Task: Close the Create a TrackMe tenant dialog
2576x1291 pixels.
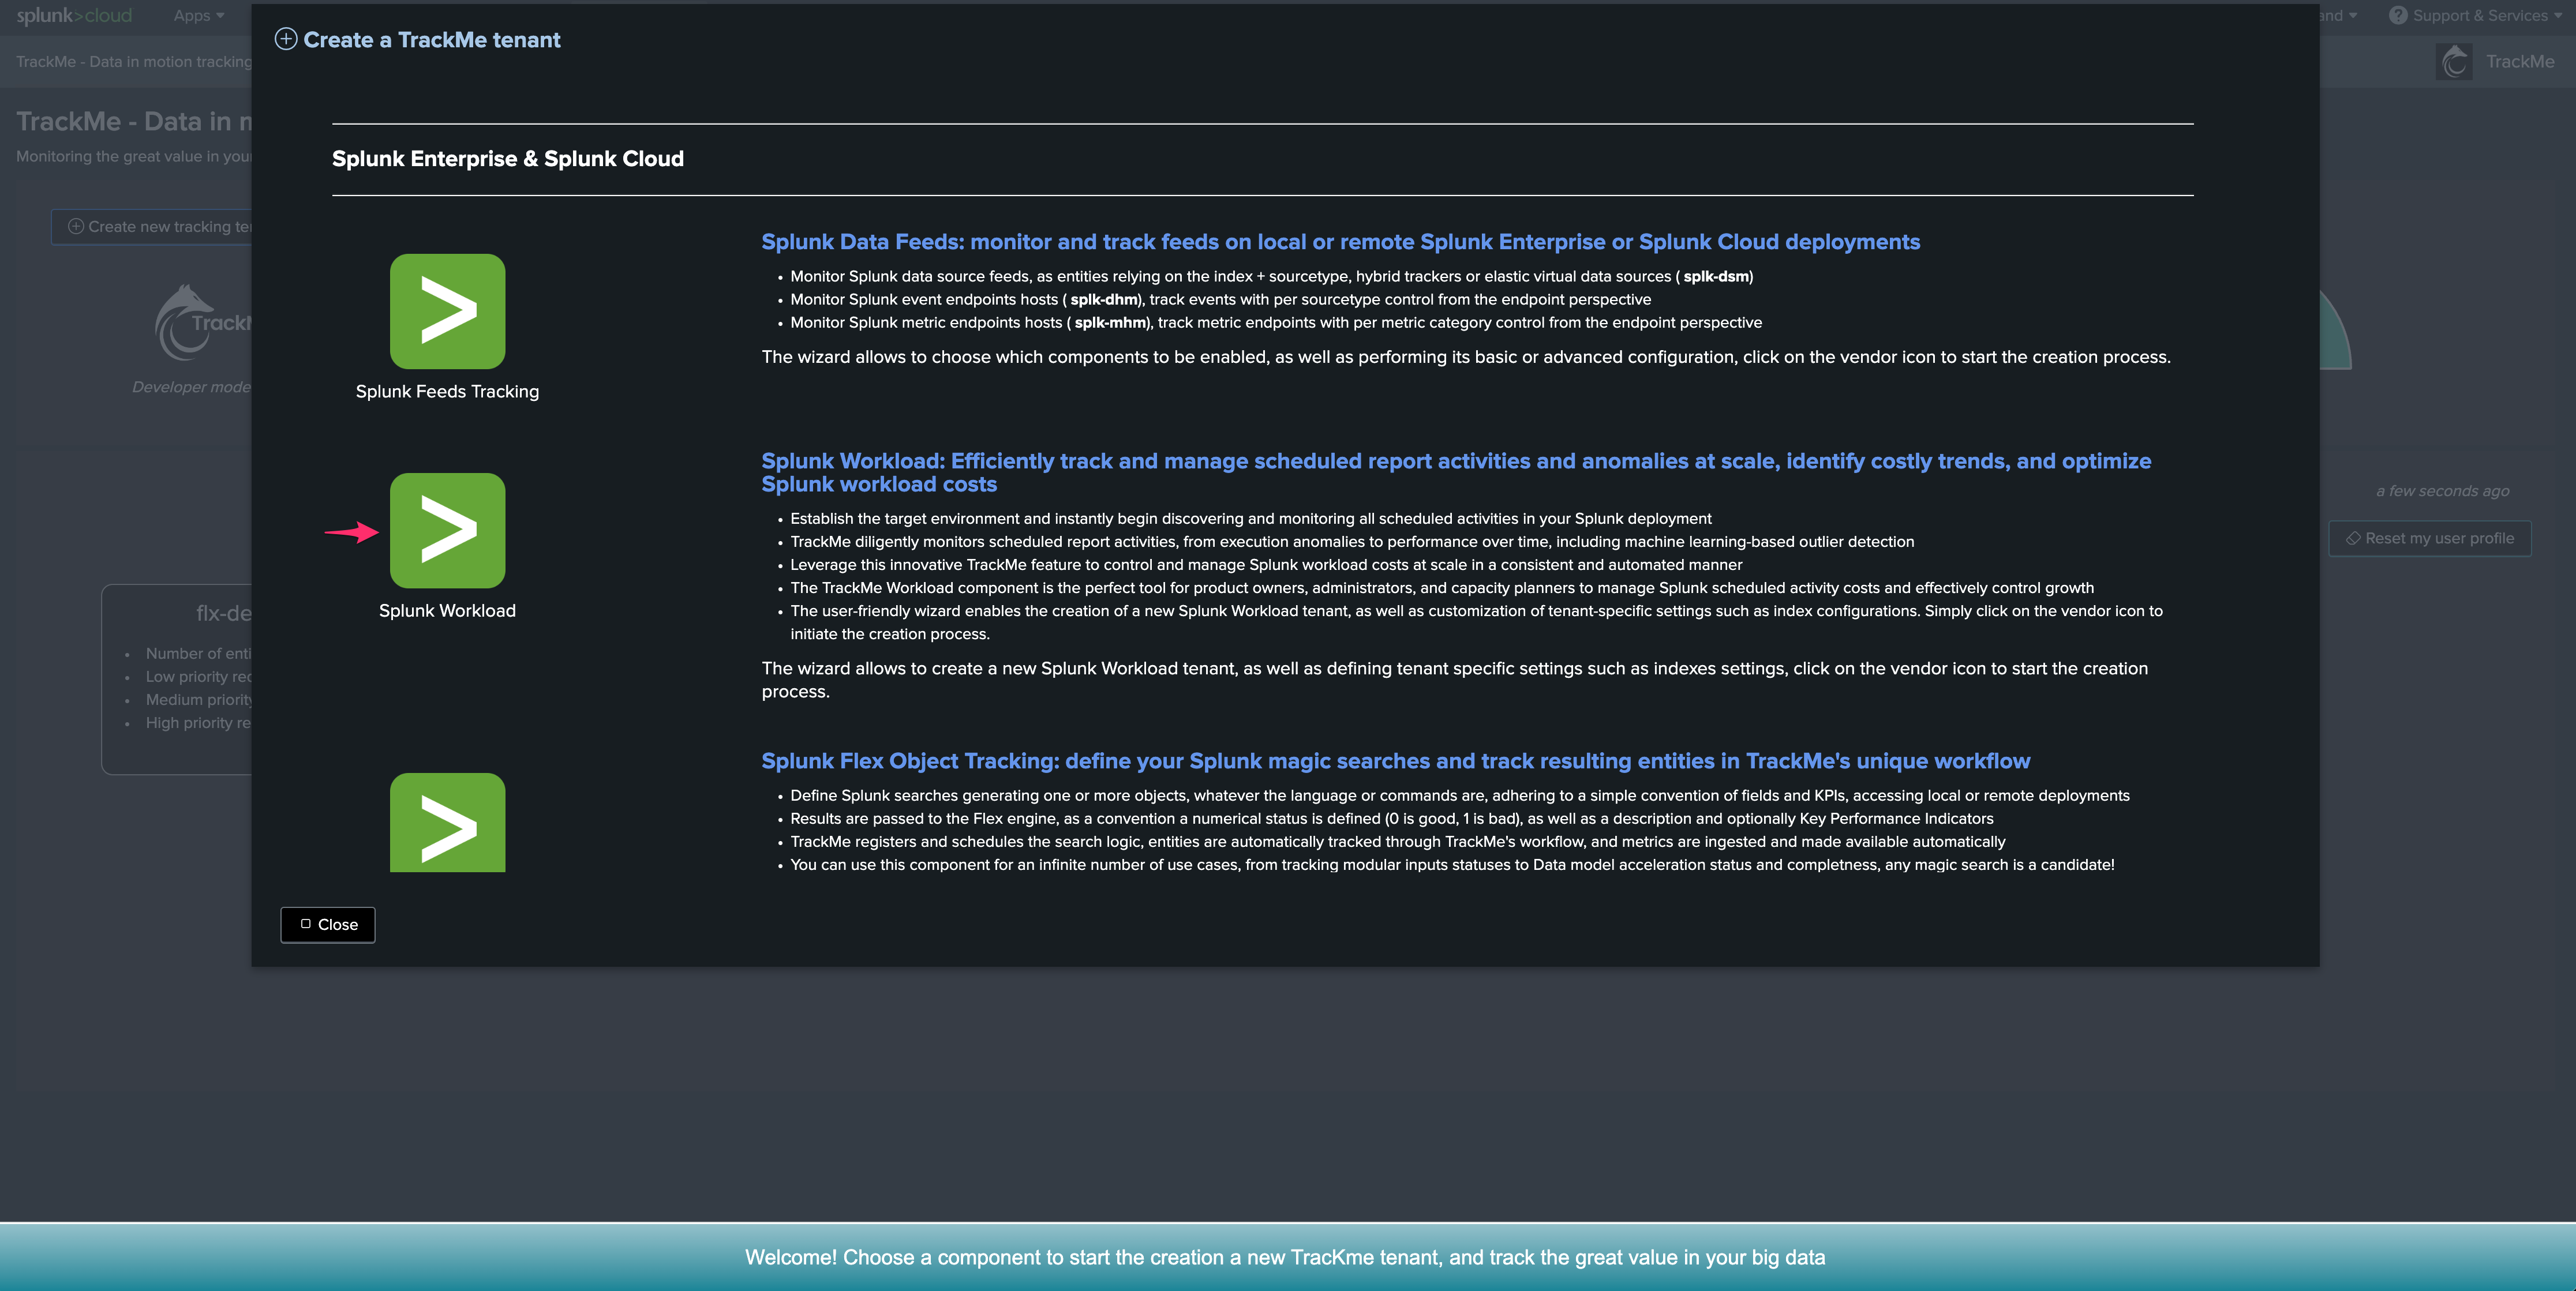Action: click(x=328, y=924)
